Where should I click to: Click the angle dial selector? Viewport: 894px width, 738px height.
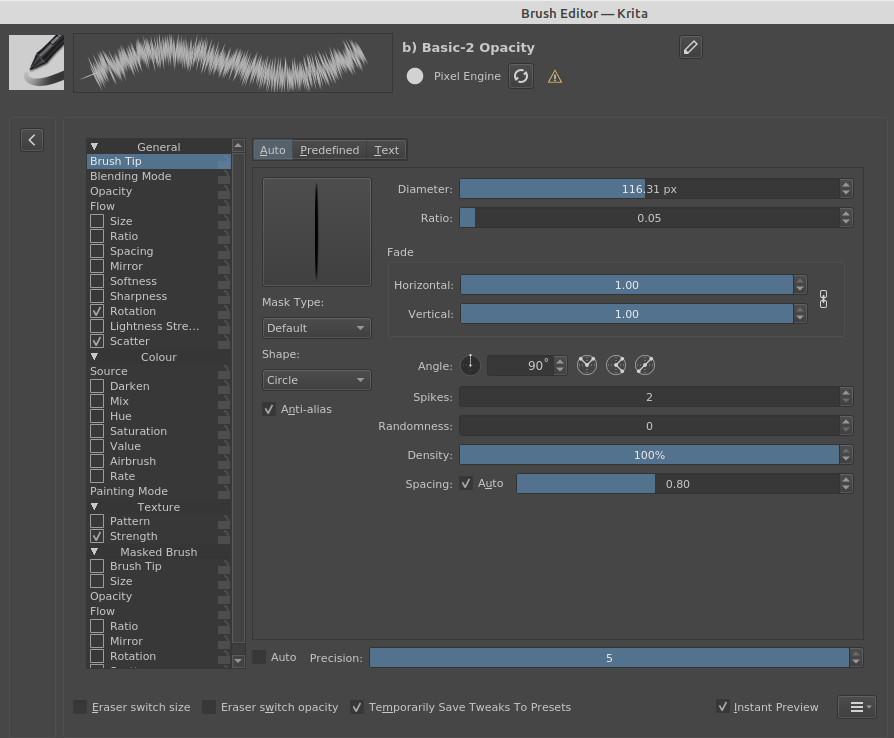coord(470,366)
